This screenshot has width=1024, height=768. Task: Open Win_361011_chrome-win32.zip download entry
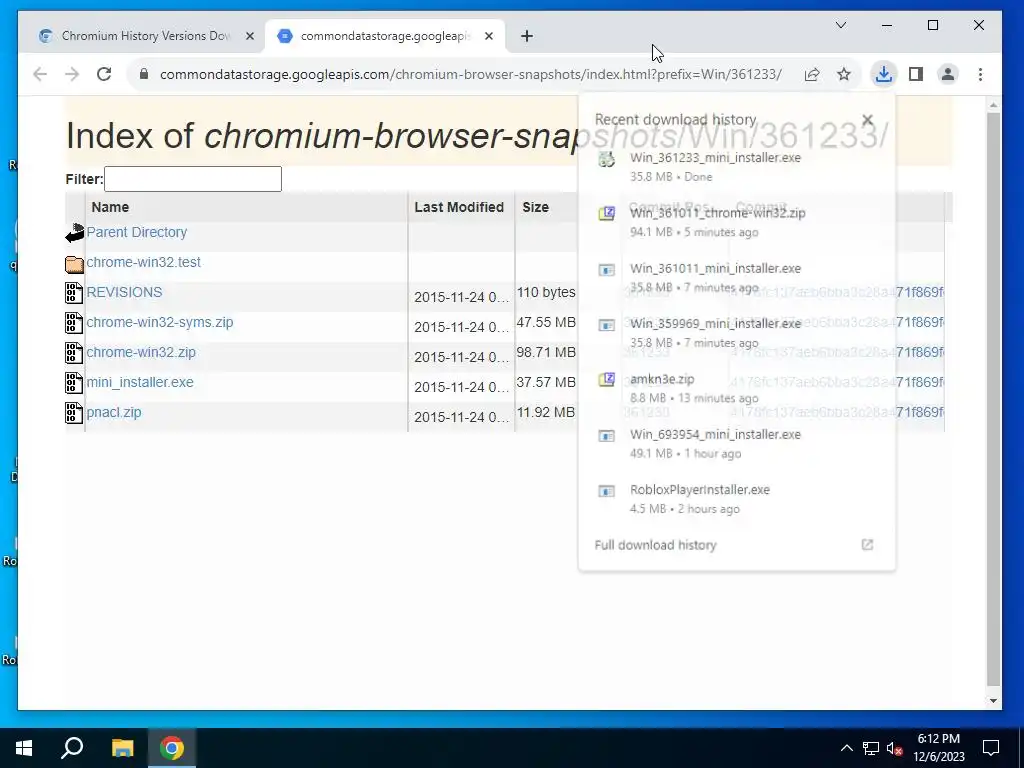(737, 222)
